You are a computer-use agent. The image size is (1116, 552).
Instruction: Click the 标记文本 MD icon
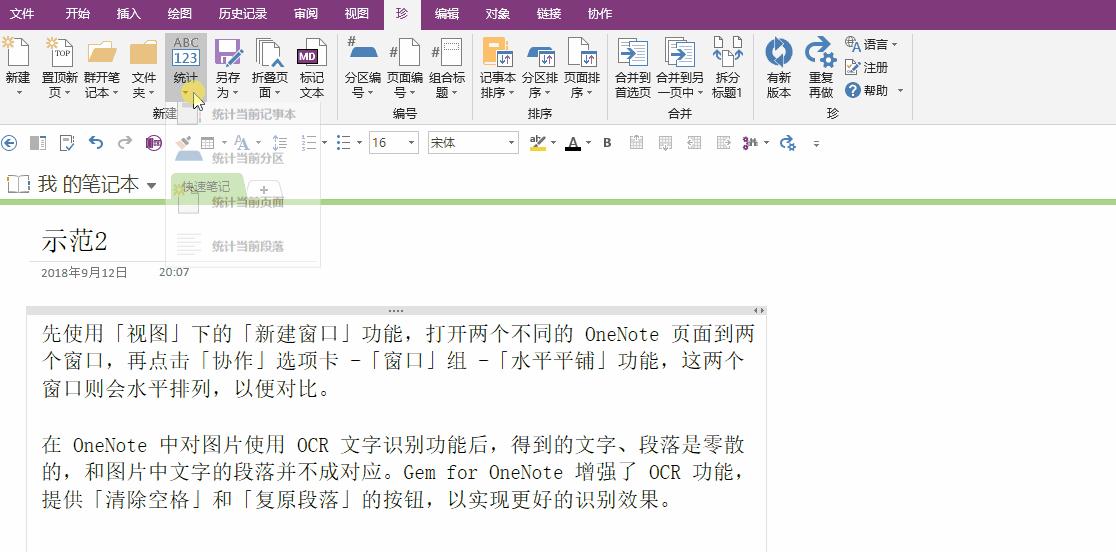click(312, 52)
